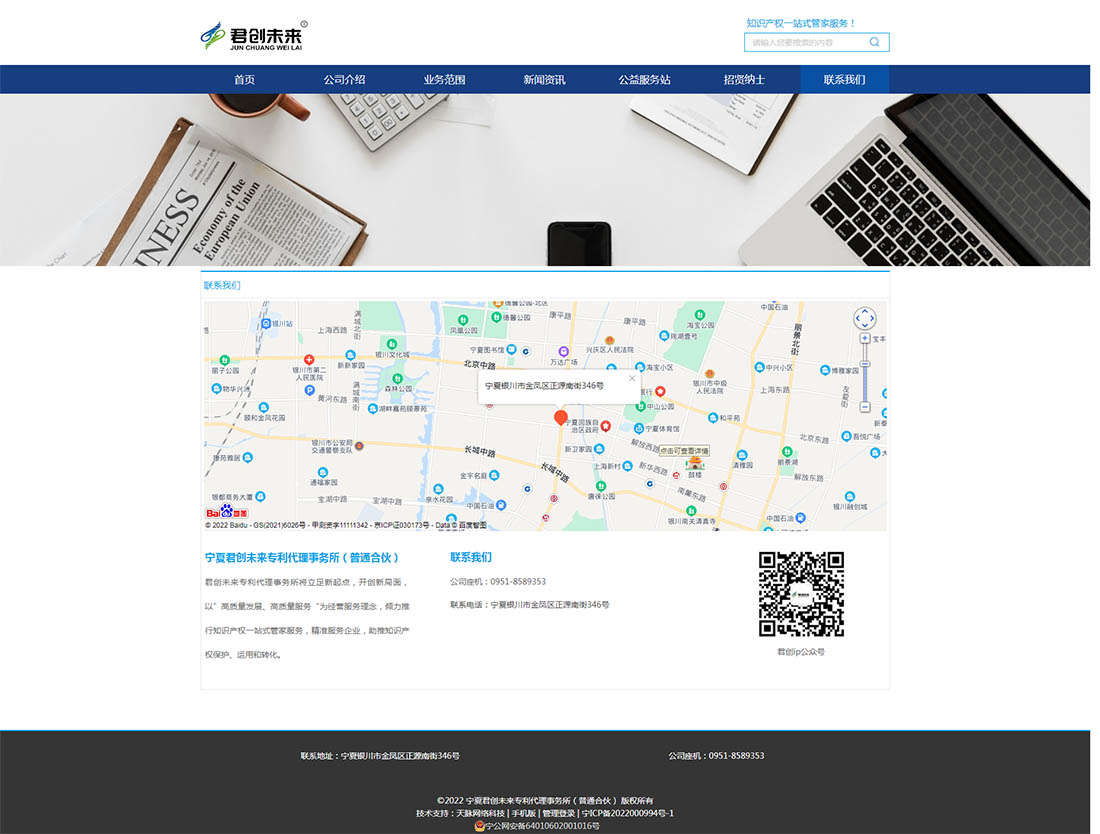Focus the search input field
Viewport: 1100px width, 834px height.
point(805,42)
